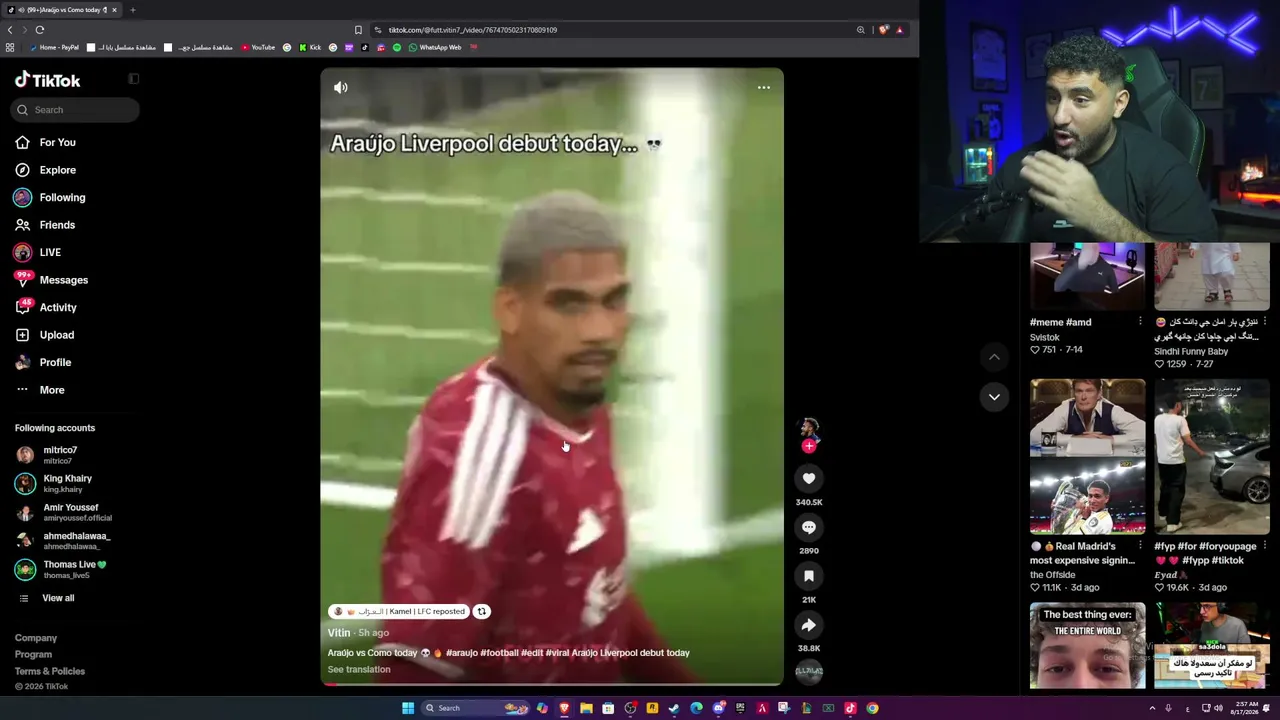
Task: Open a new browser tab
Action: 132,10
